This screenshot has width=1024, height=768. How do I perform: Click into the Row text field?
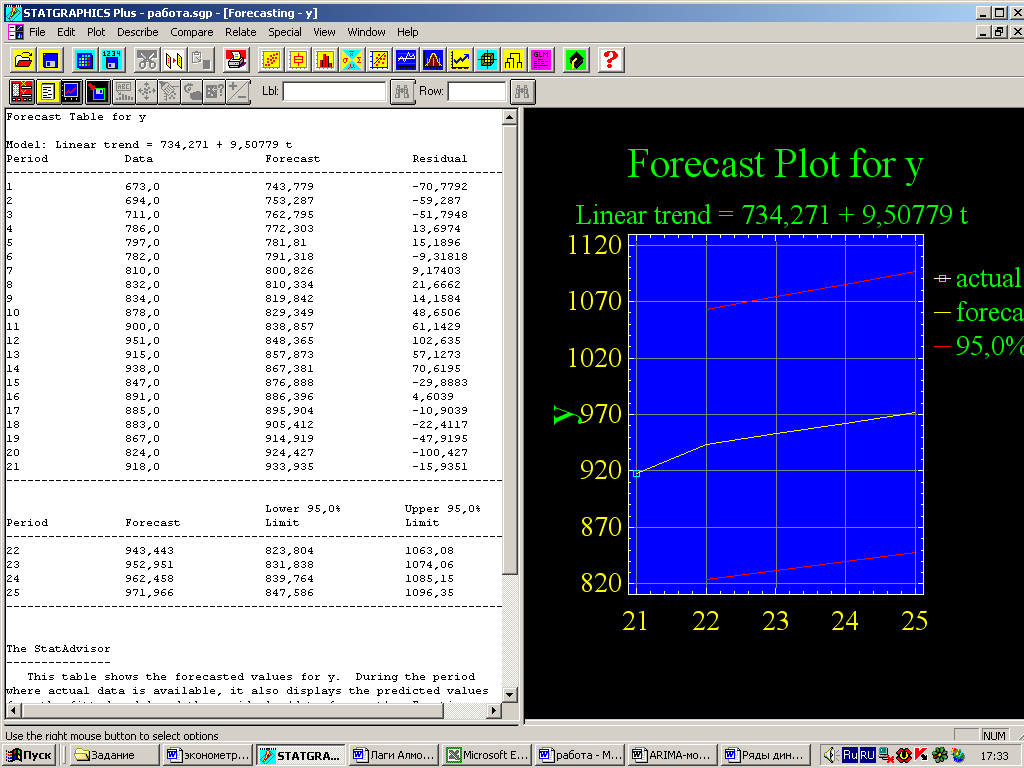click(477, 91)
